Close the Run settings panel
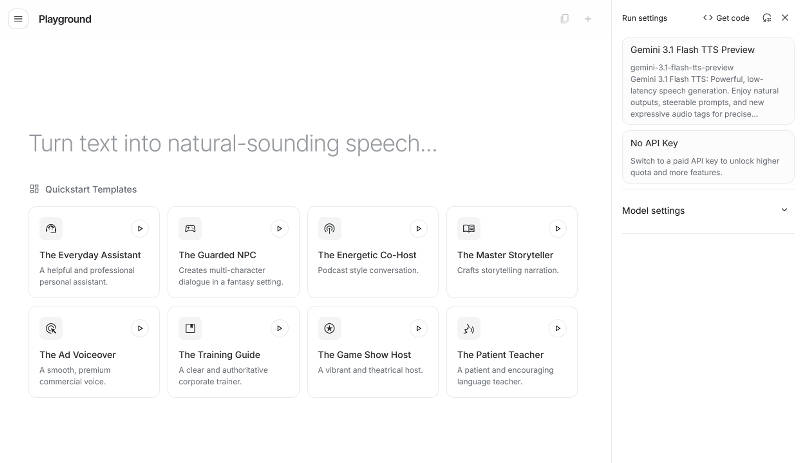 [x=785, y=18]
